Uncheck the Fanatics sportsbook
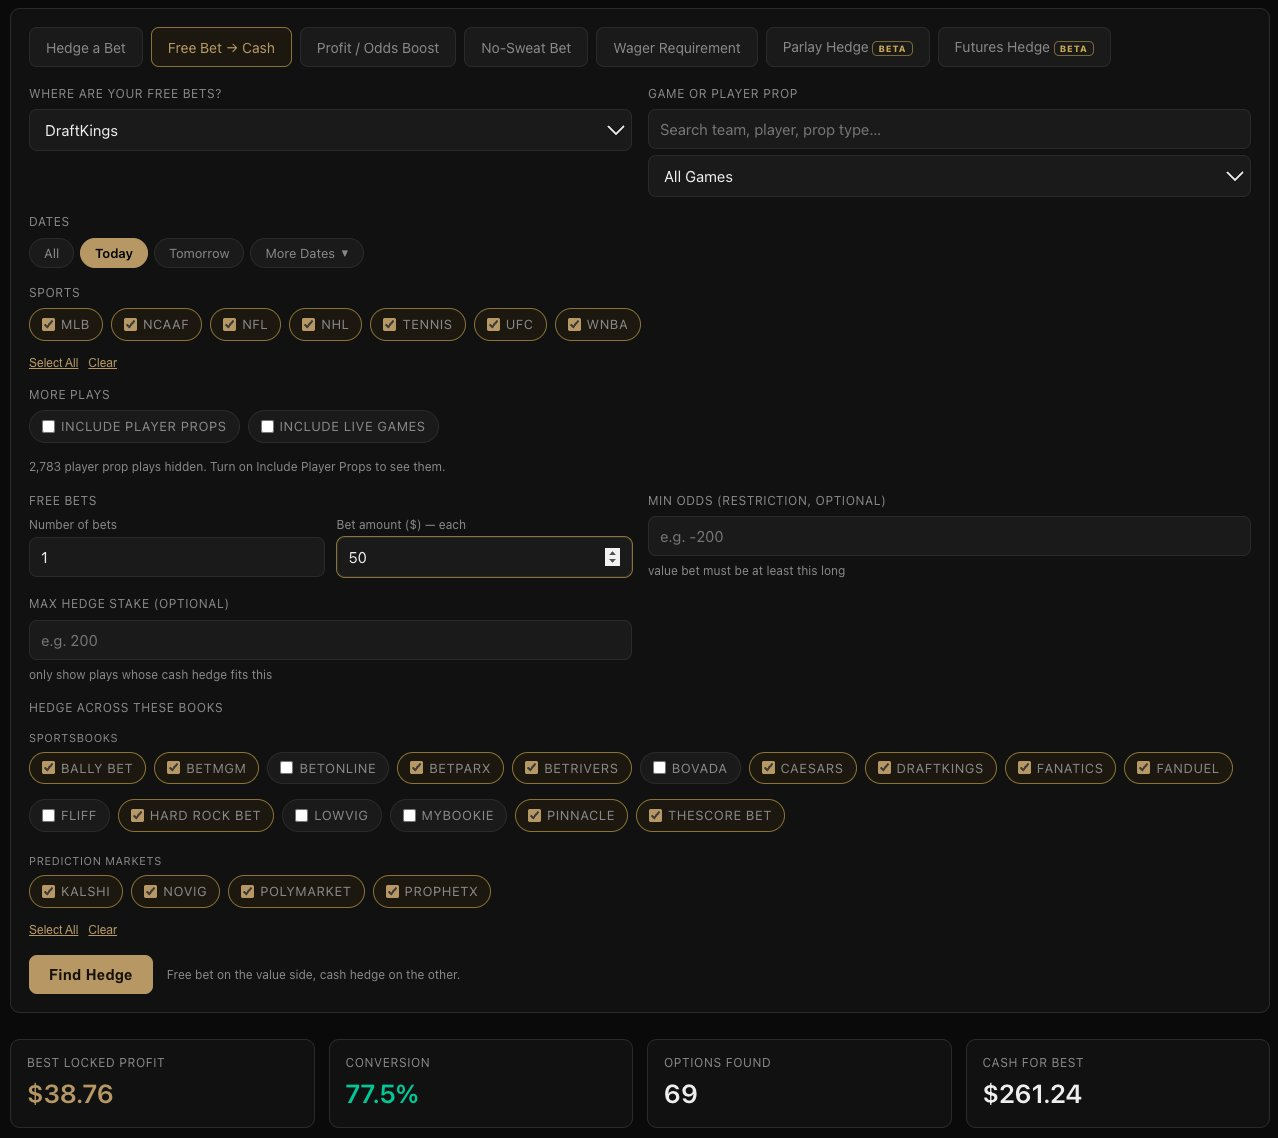The image size is (1278, 1138). coord(1024,768)
